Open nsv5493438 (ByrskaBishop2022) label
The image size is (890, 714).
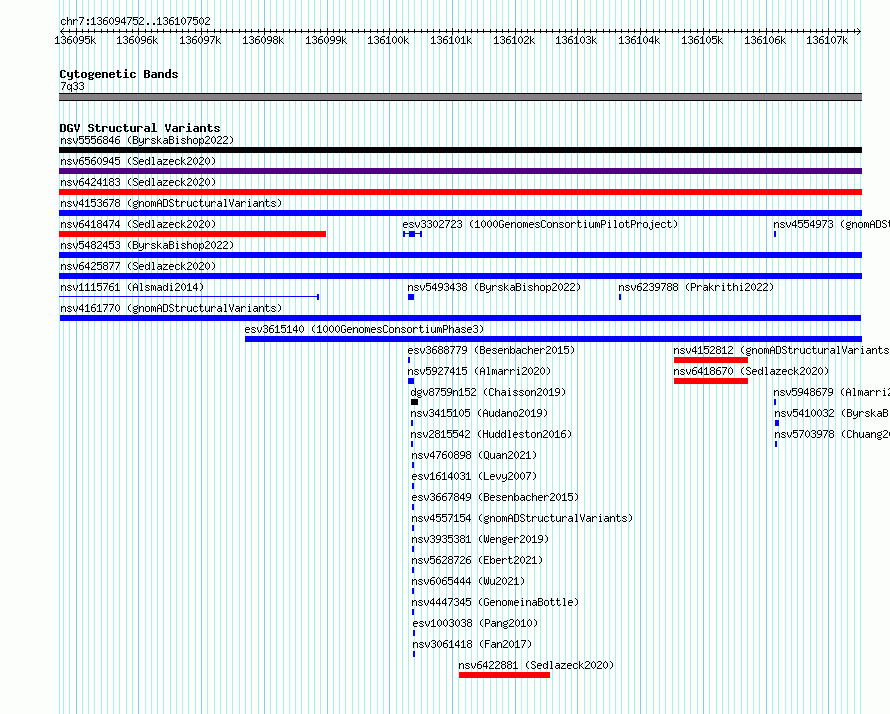[494, 287]
